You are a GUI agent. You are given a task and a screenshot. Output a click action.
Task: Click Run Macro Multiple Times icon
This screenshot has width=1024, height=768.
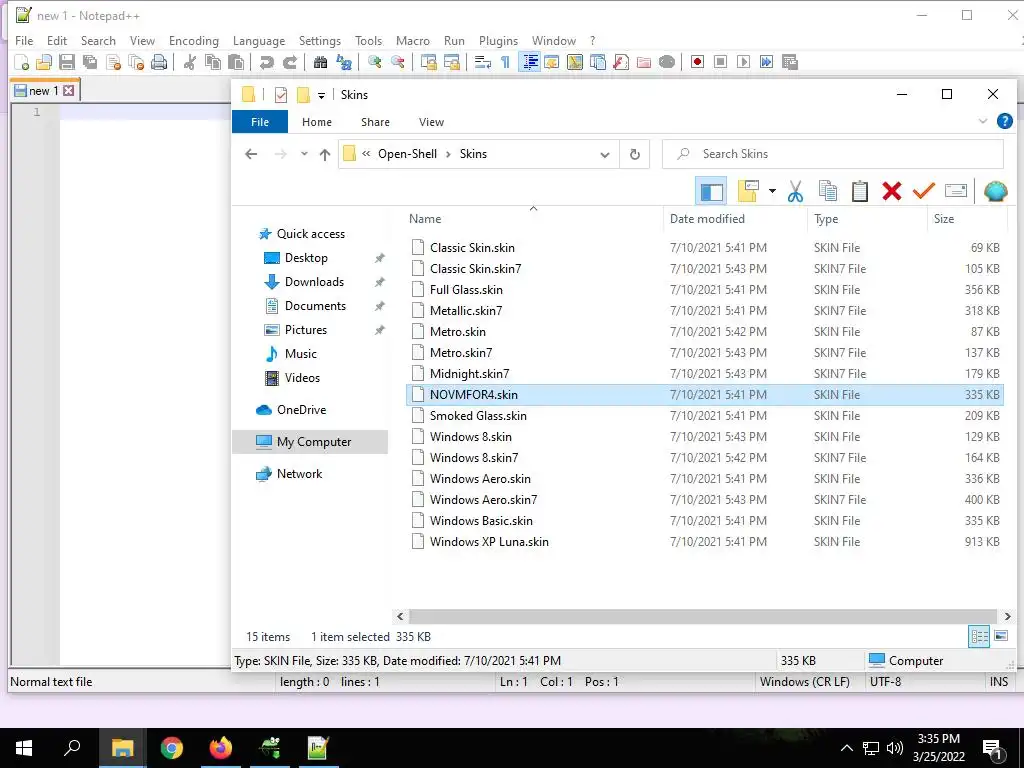click(766, 62)
